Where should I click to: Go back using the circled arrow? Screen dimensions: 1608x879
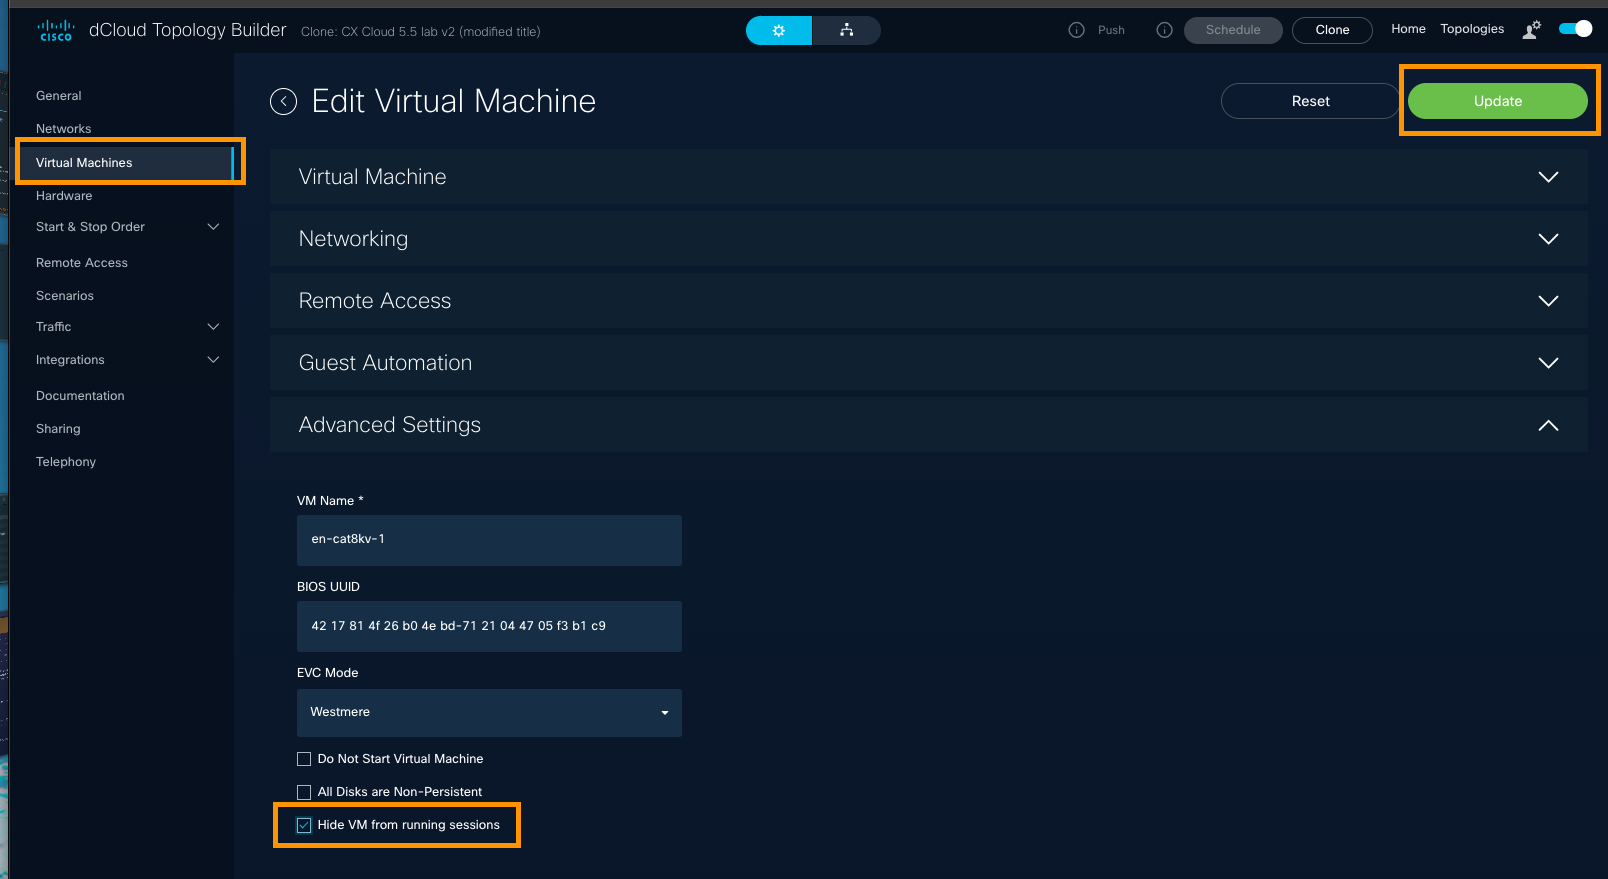point(284,102)
